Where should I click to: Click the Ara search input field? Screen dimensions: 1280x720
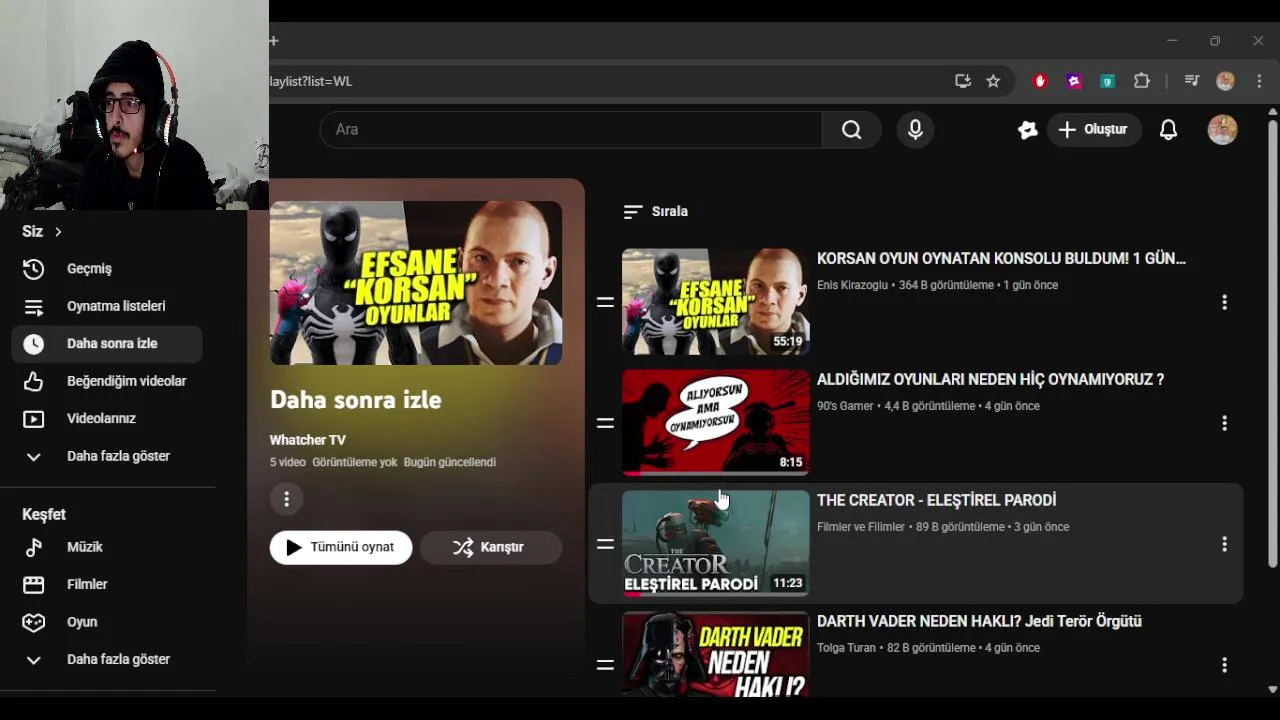coord(571,130)
